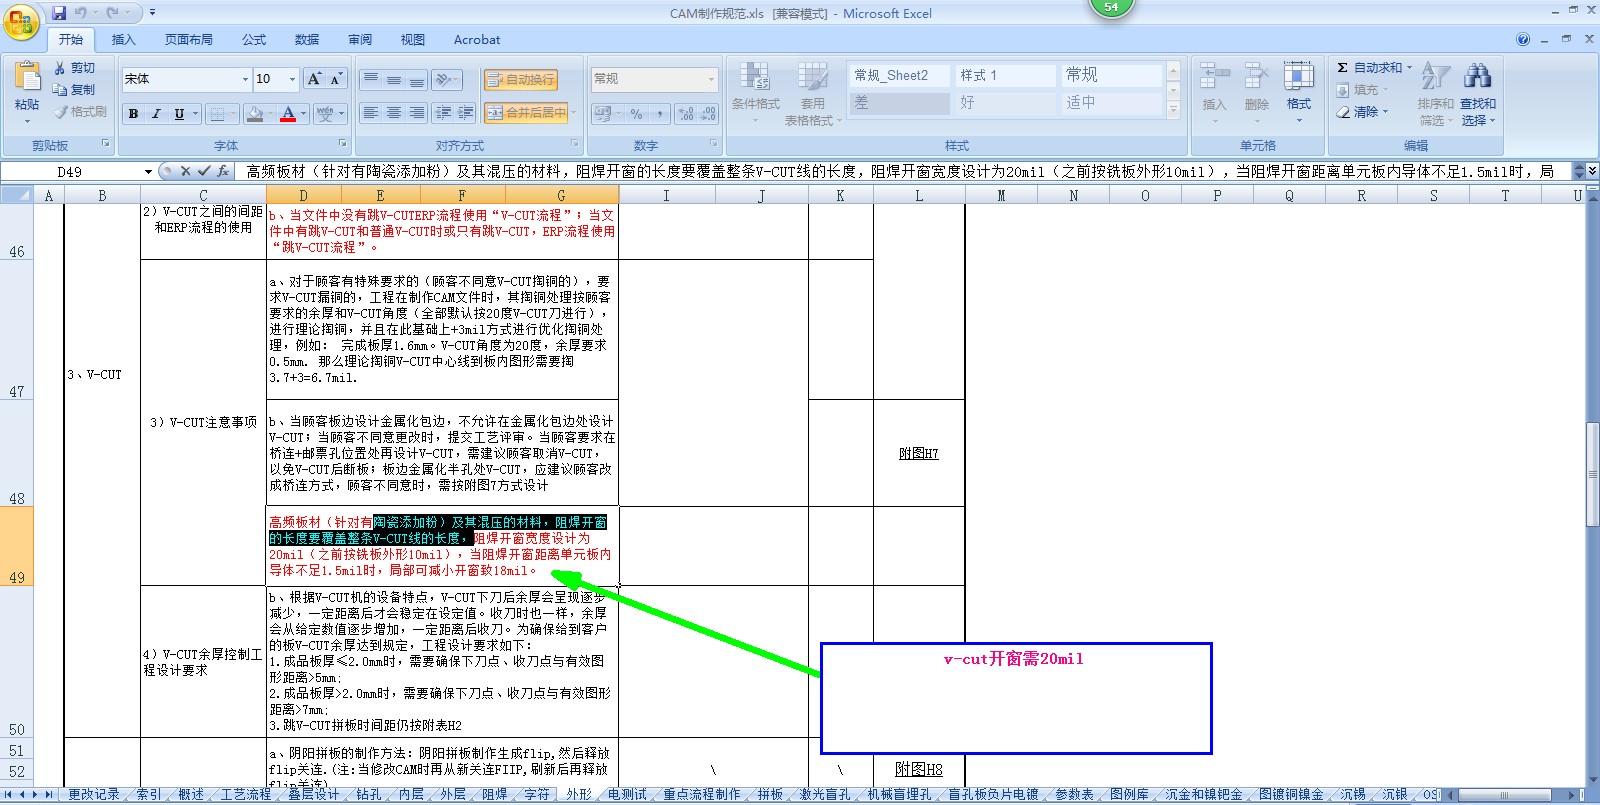Switch to 公式 ribbon tab
This screenshot has height=805, width=1600.
254,40
